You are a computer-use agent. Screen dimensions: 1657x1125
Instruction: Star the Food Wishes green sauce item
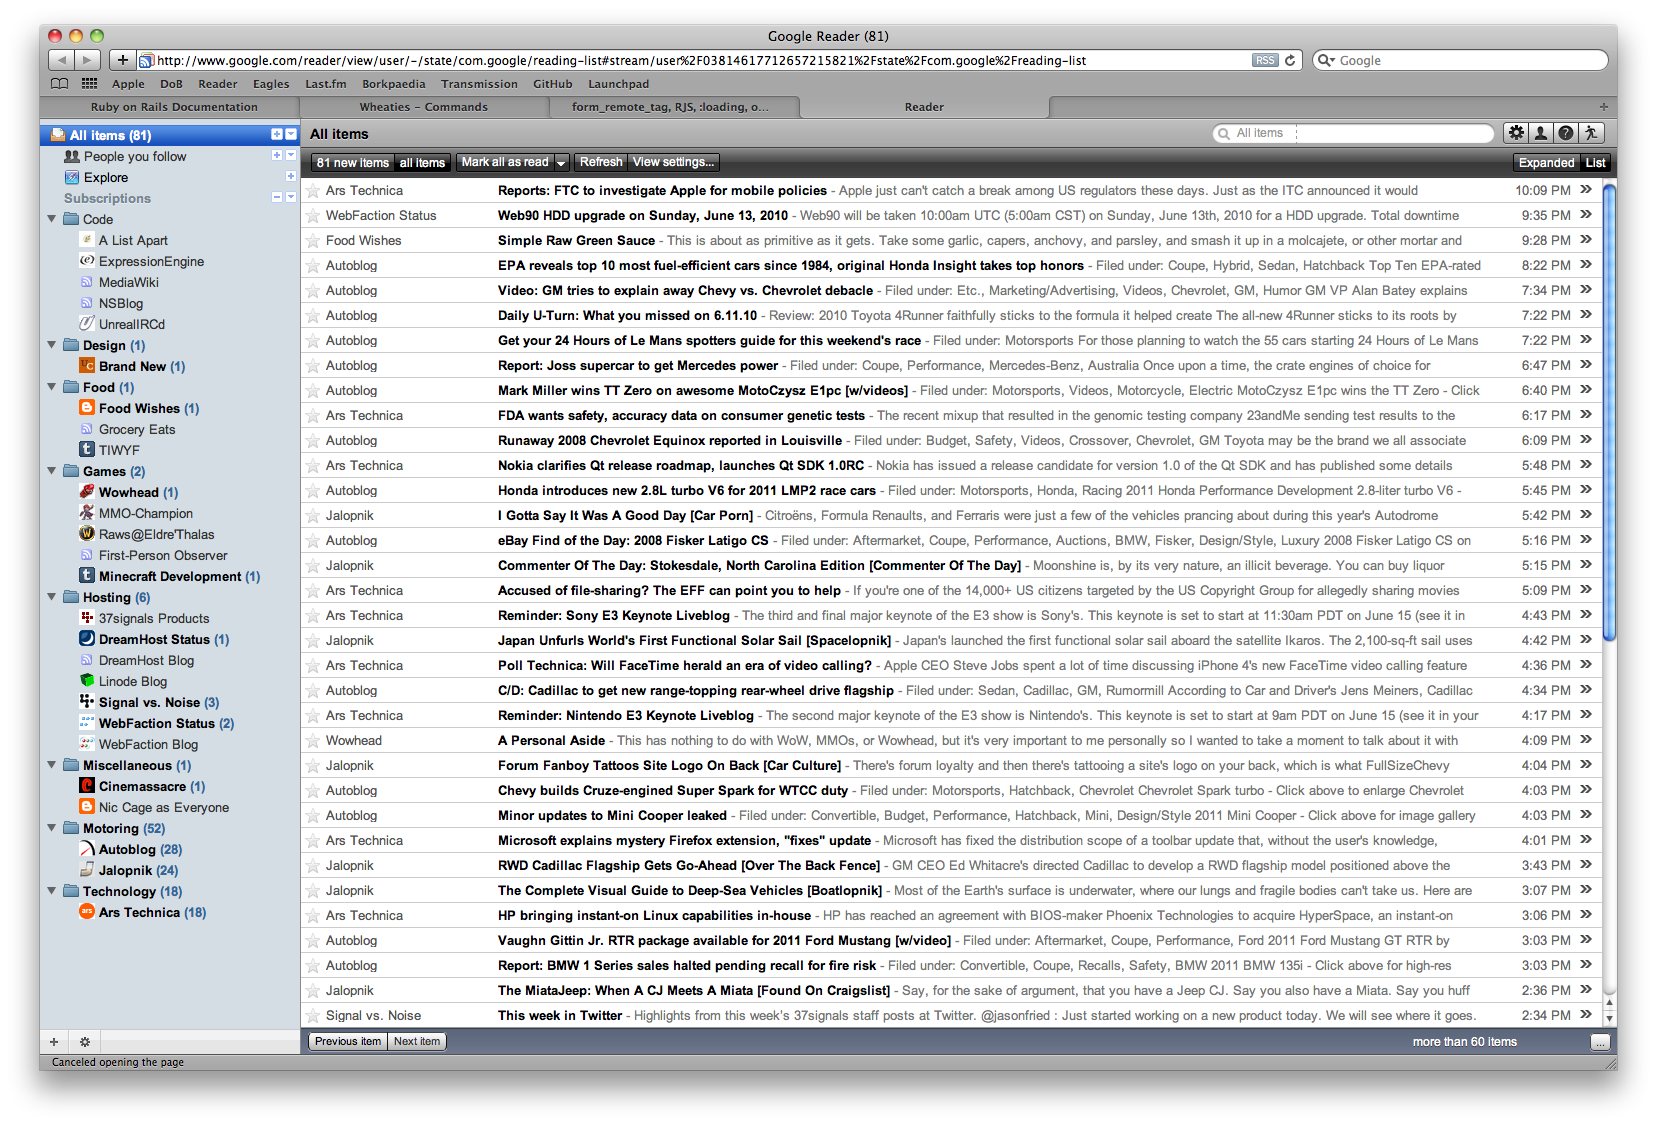tap(313, 241)
